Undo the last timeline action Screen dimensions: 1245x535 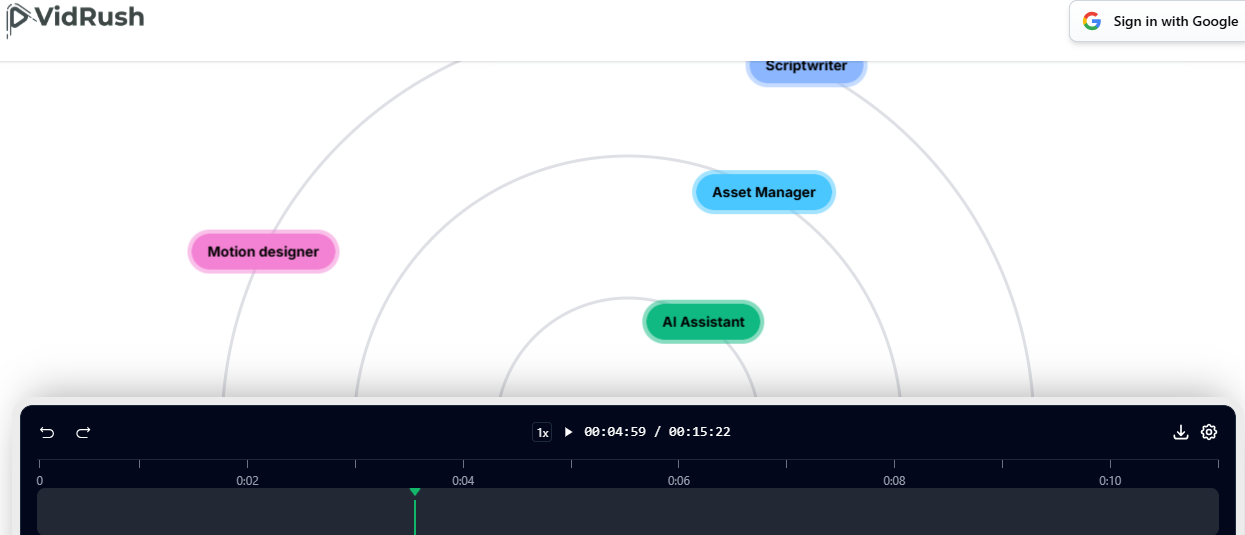coord(47,432)
